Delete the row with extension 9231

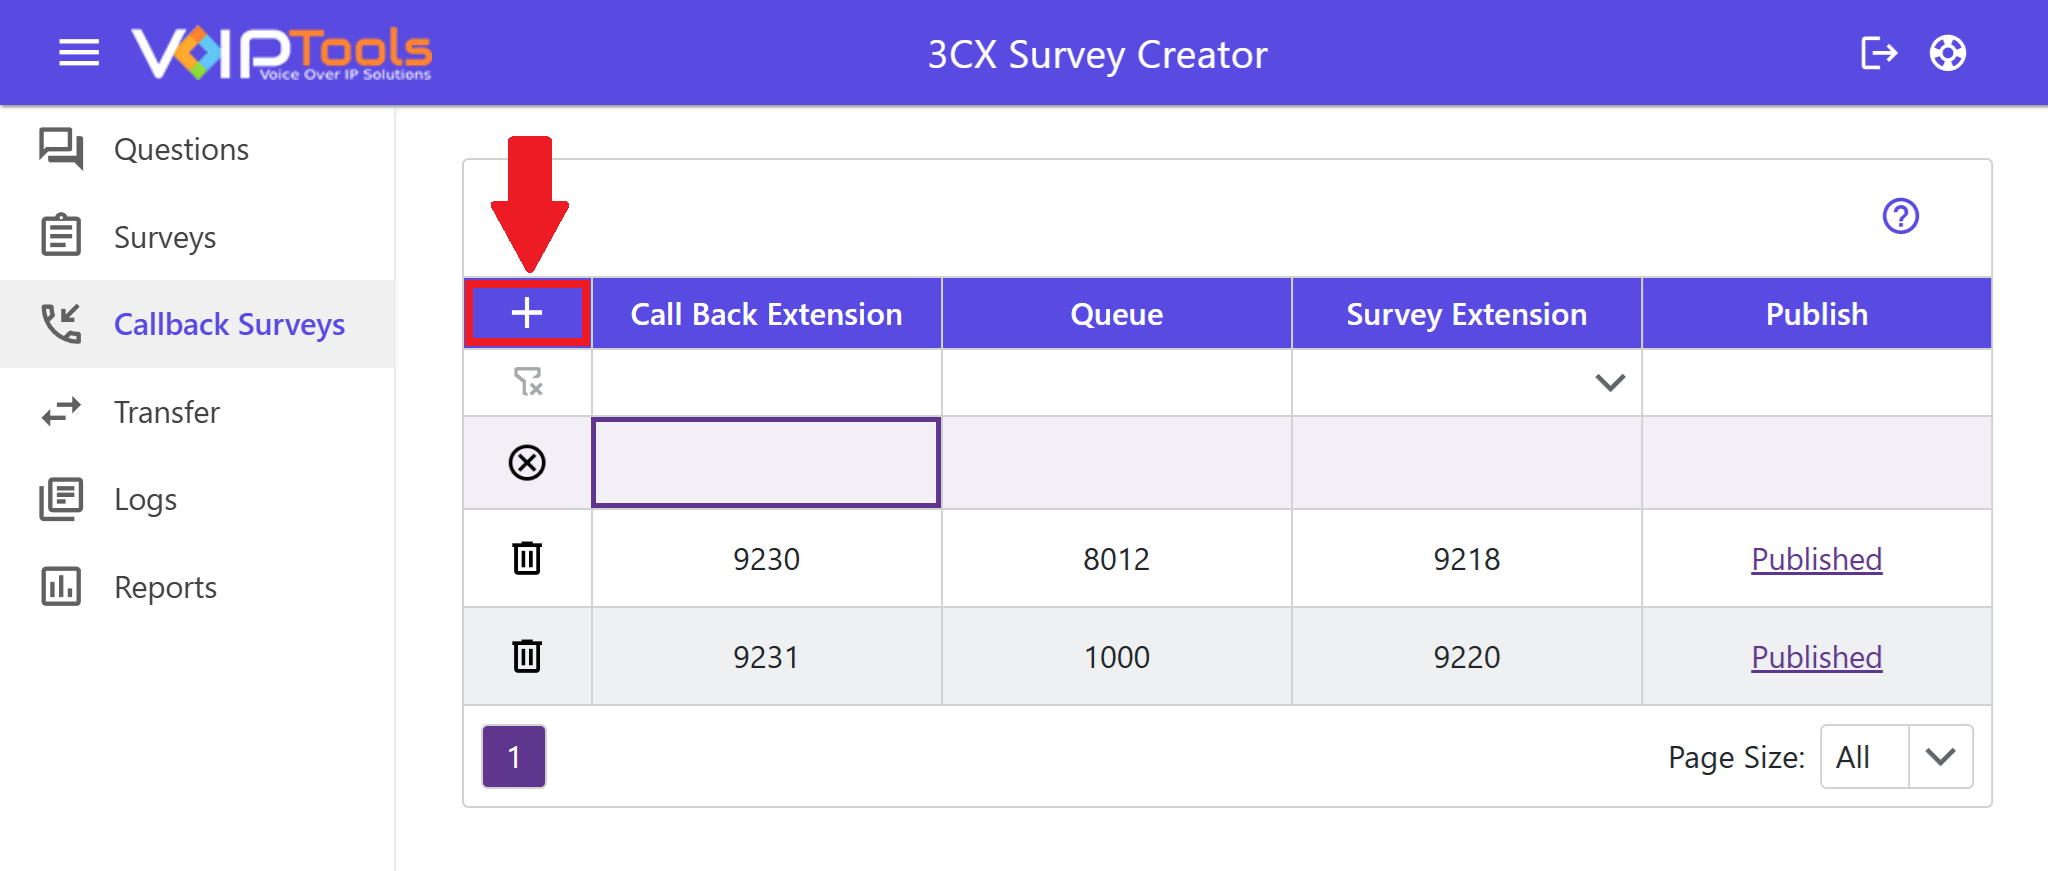[x=527, y=656]
